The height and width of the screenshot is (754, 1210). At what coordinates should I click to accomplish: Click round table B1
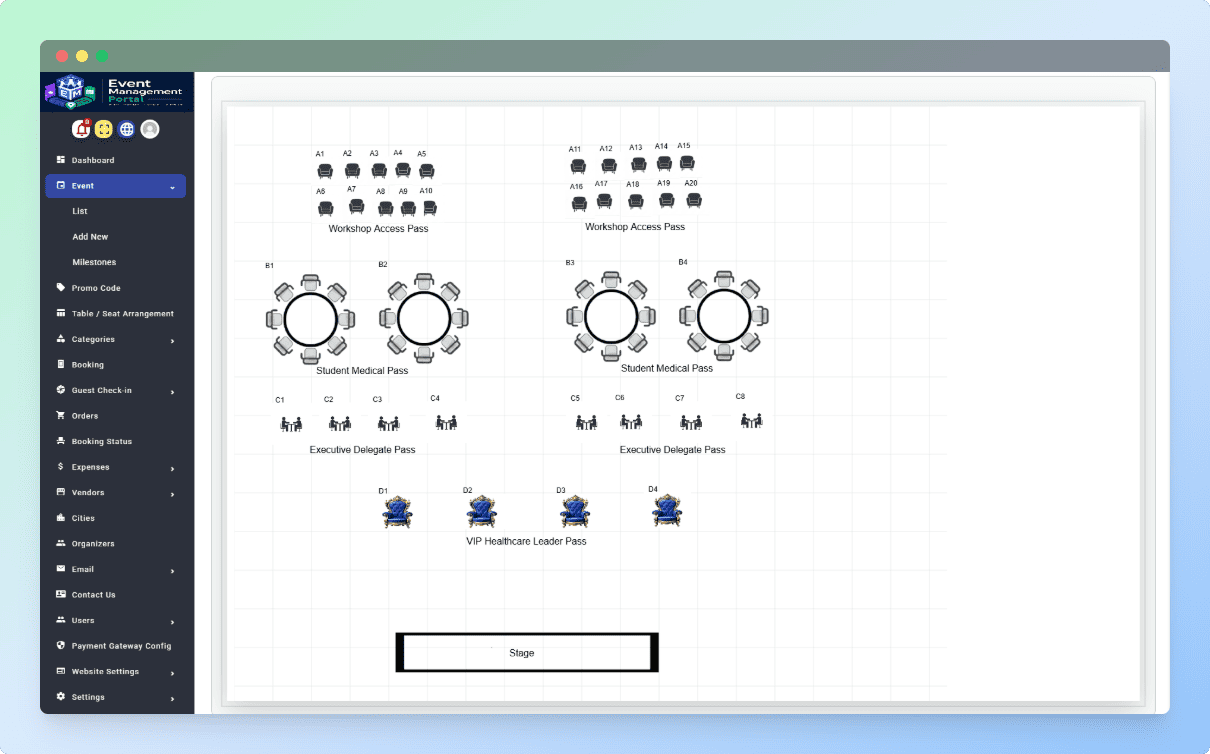click(310, 319)
